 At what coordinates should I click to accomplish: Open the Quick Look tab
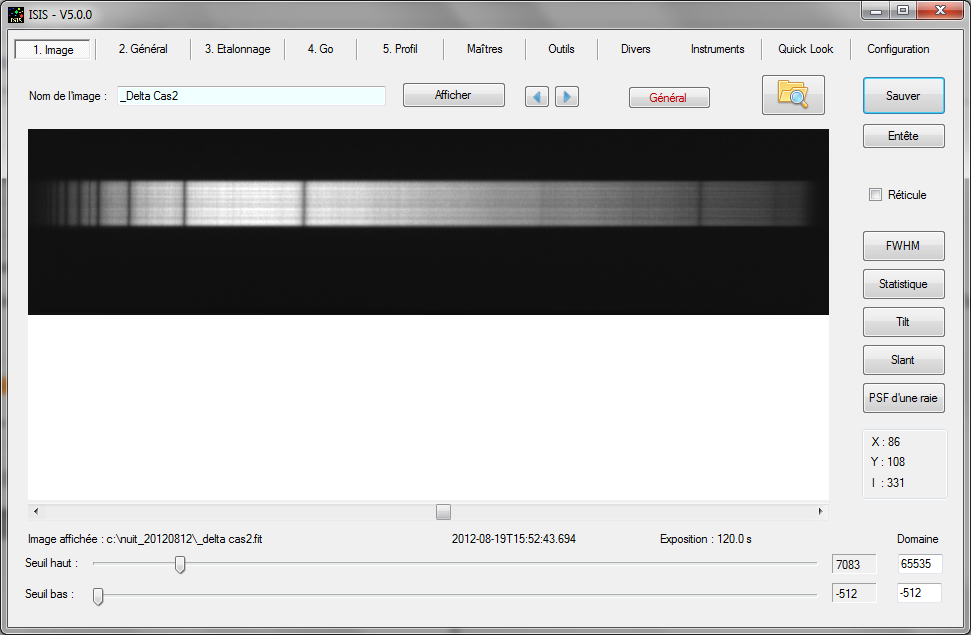(805, 49)
